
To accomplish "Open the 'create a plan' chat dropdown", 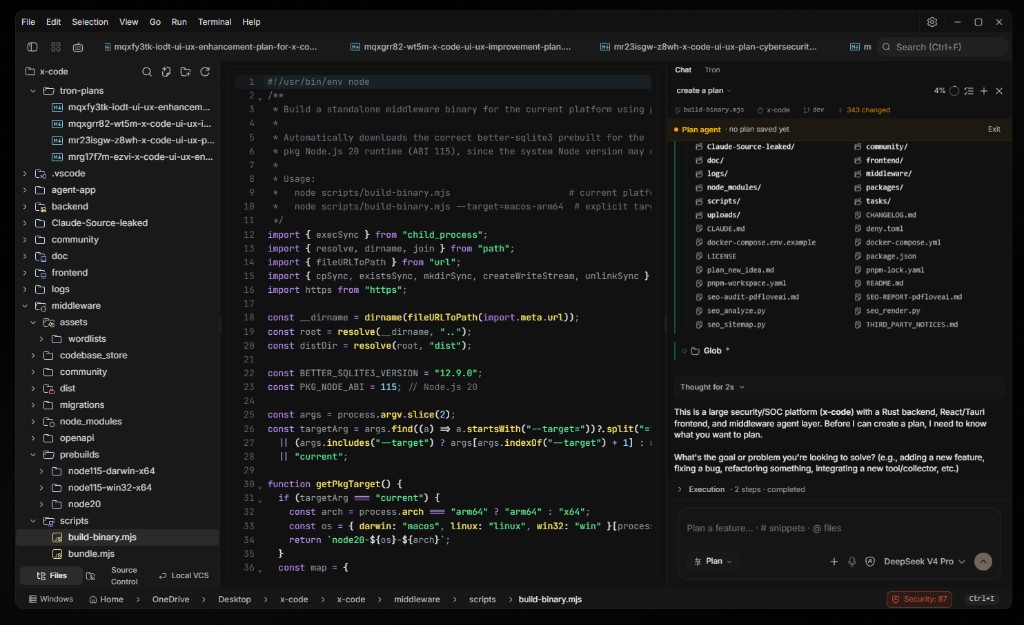I will (x=703, y=91).
